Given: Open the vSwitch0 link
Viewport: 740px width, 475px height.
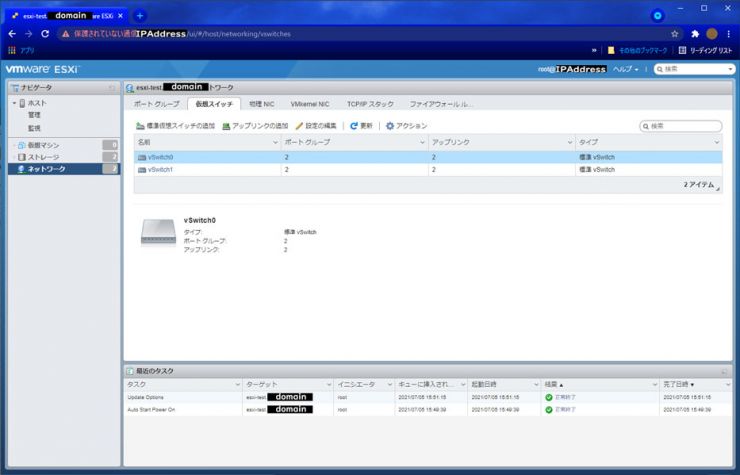Looking at the screenshot, I should [160, 157].
